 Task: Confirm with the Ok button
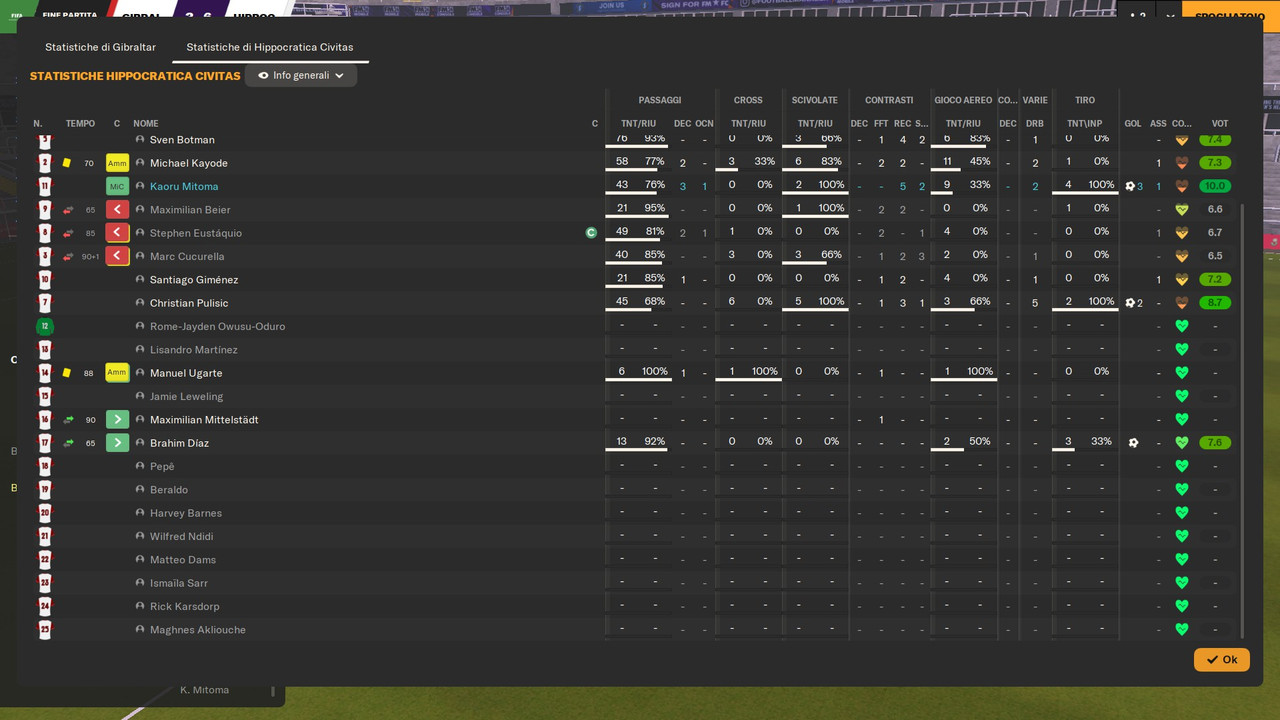coord(1221,660)
